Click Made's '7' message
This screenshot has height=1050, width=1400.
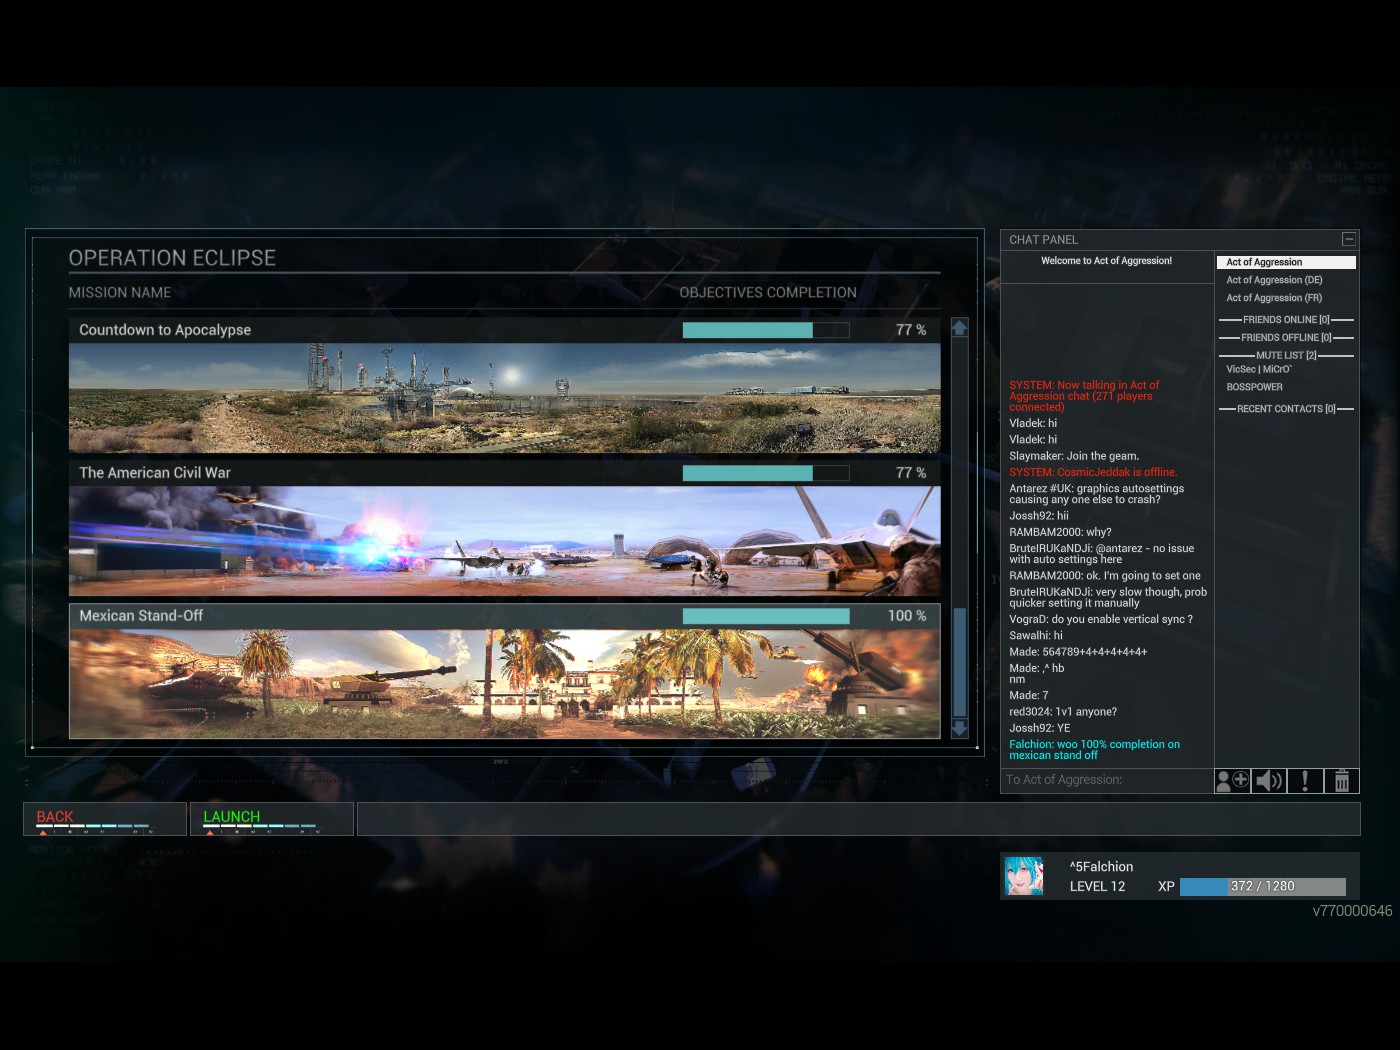(1029, 696)
